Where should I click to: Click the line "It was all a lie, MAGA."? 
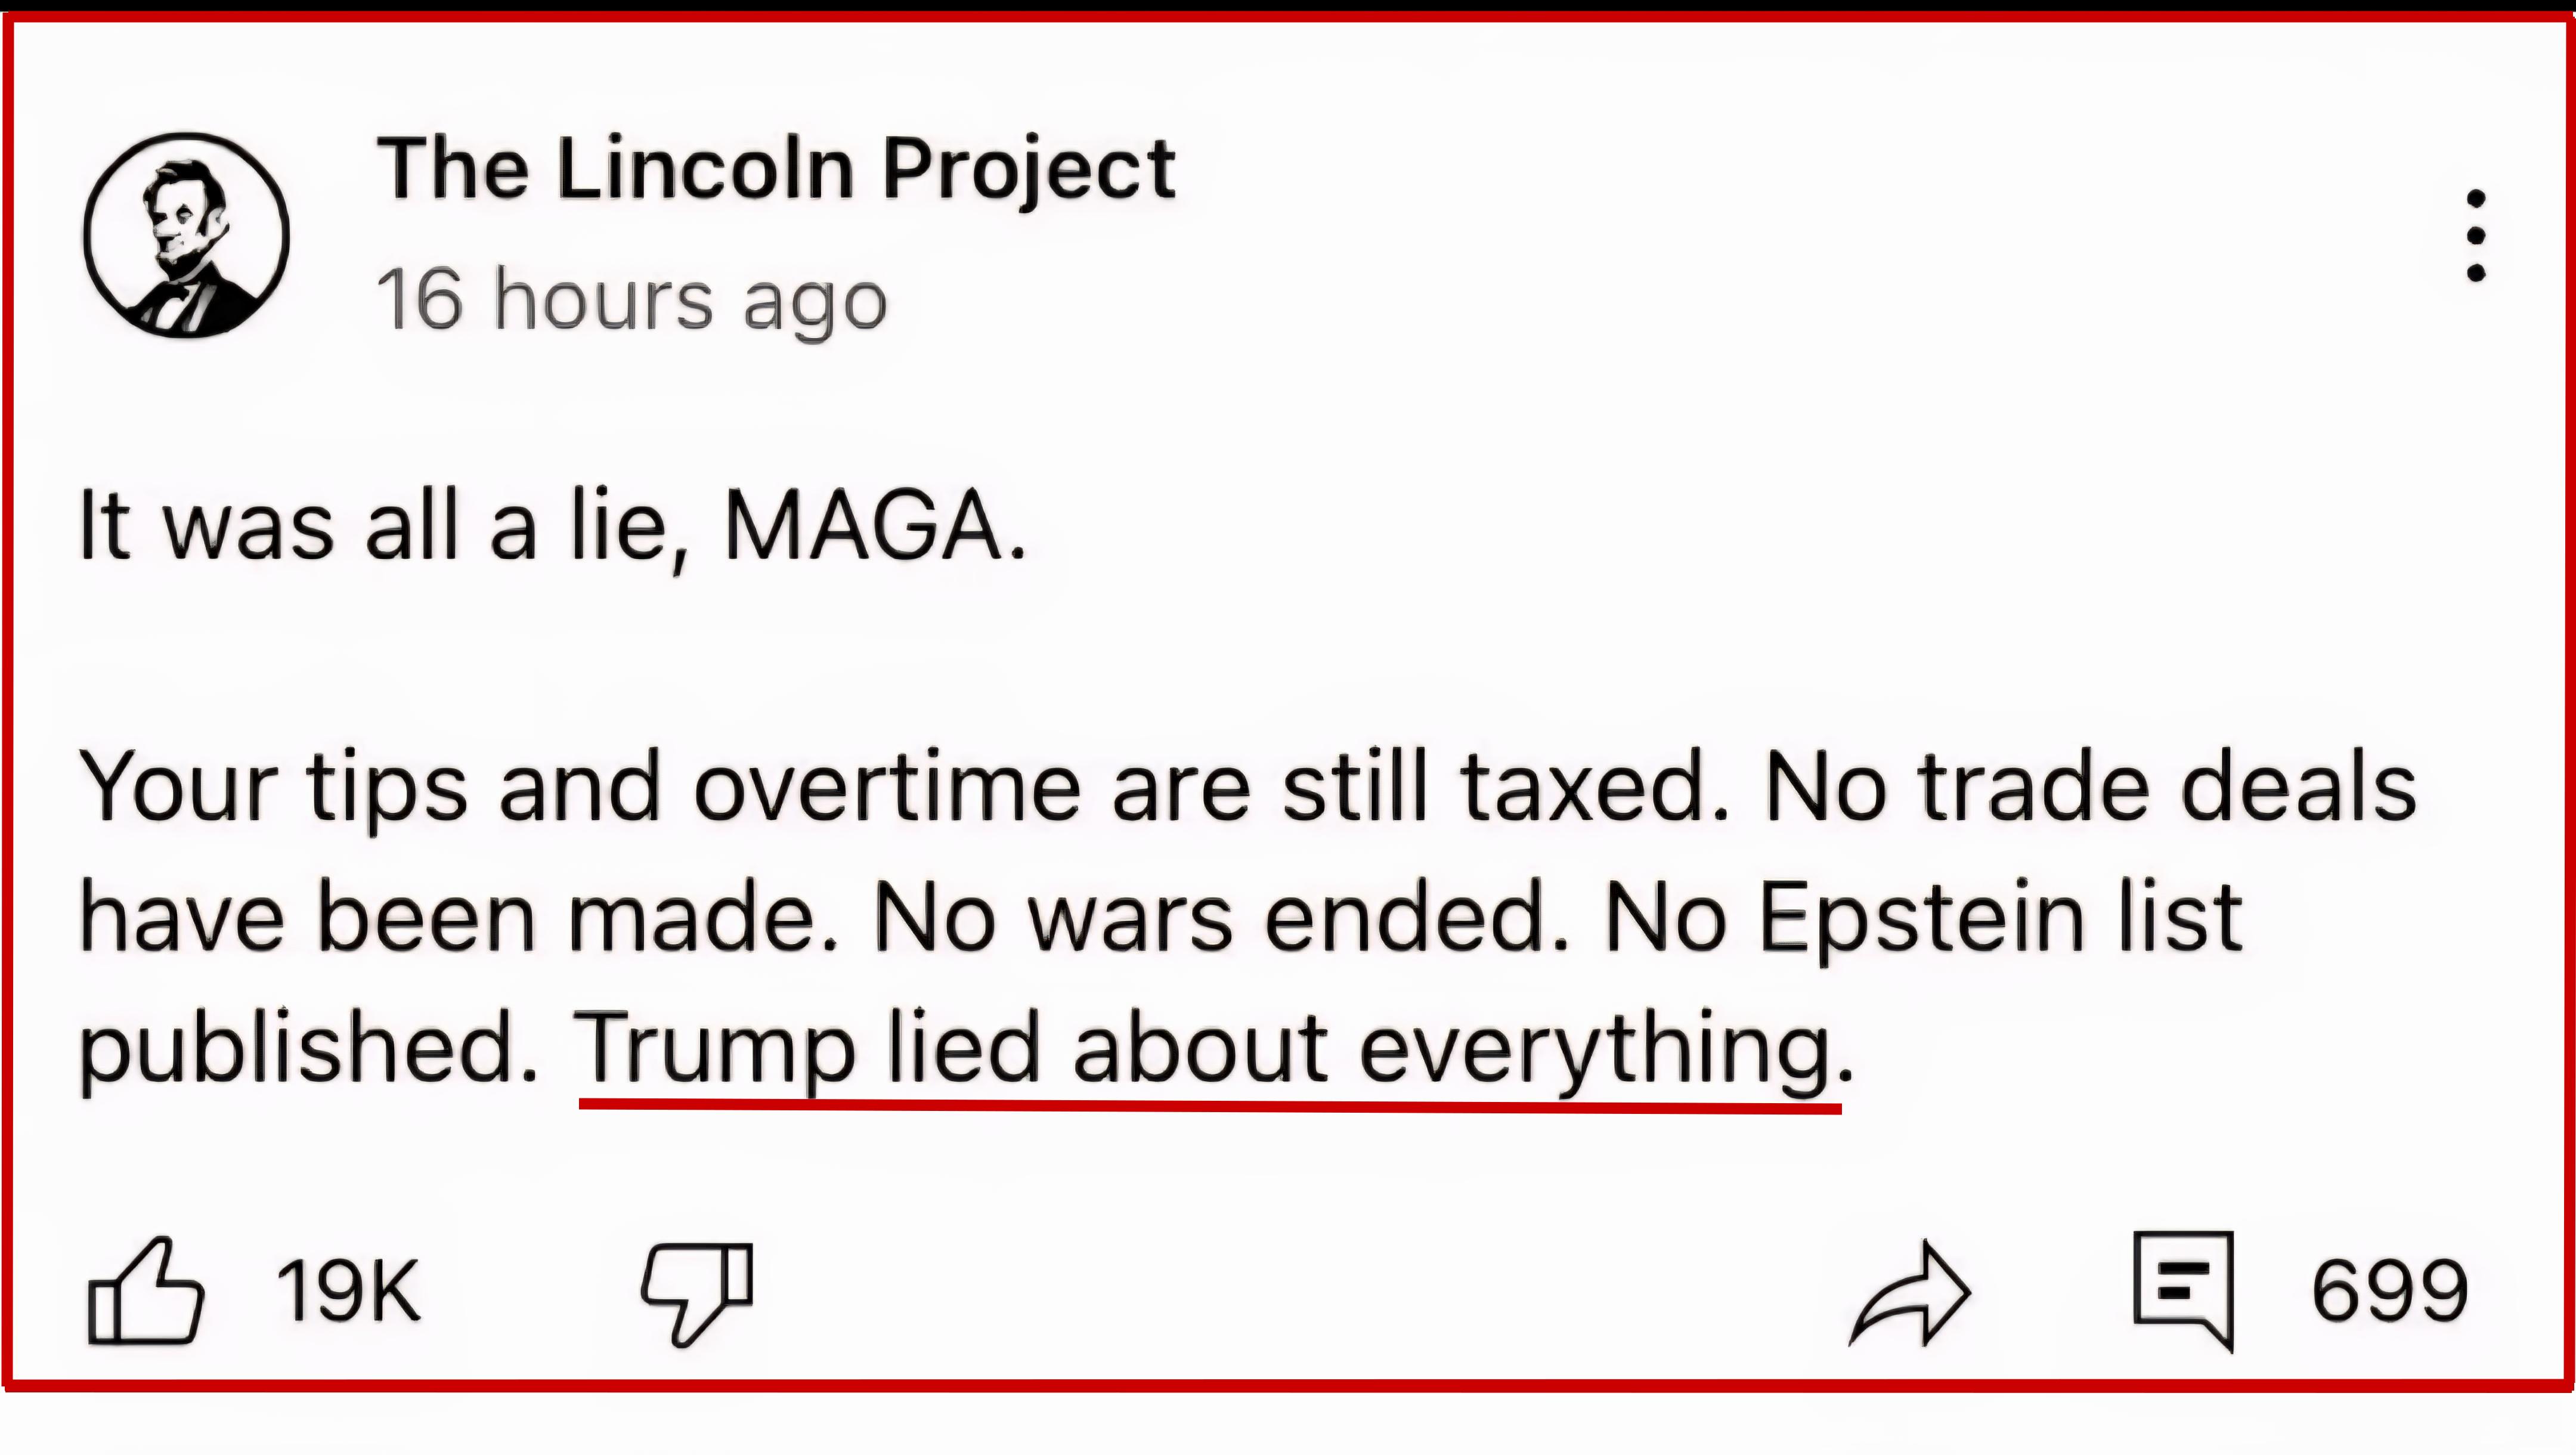[553, 528]
